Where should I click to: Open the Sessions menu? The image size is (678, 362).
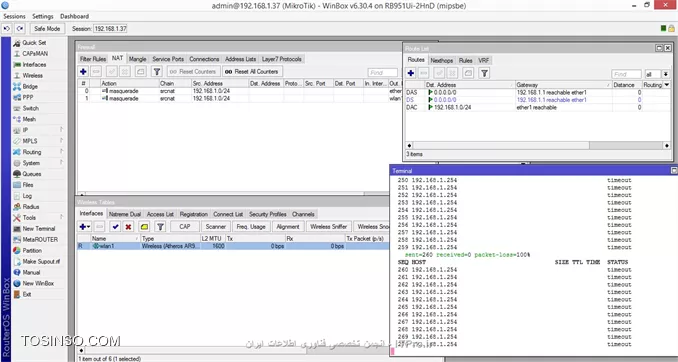coord(14,16)
